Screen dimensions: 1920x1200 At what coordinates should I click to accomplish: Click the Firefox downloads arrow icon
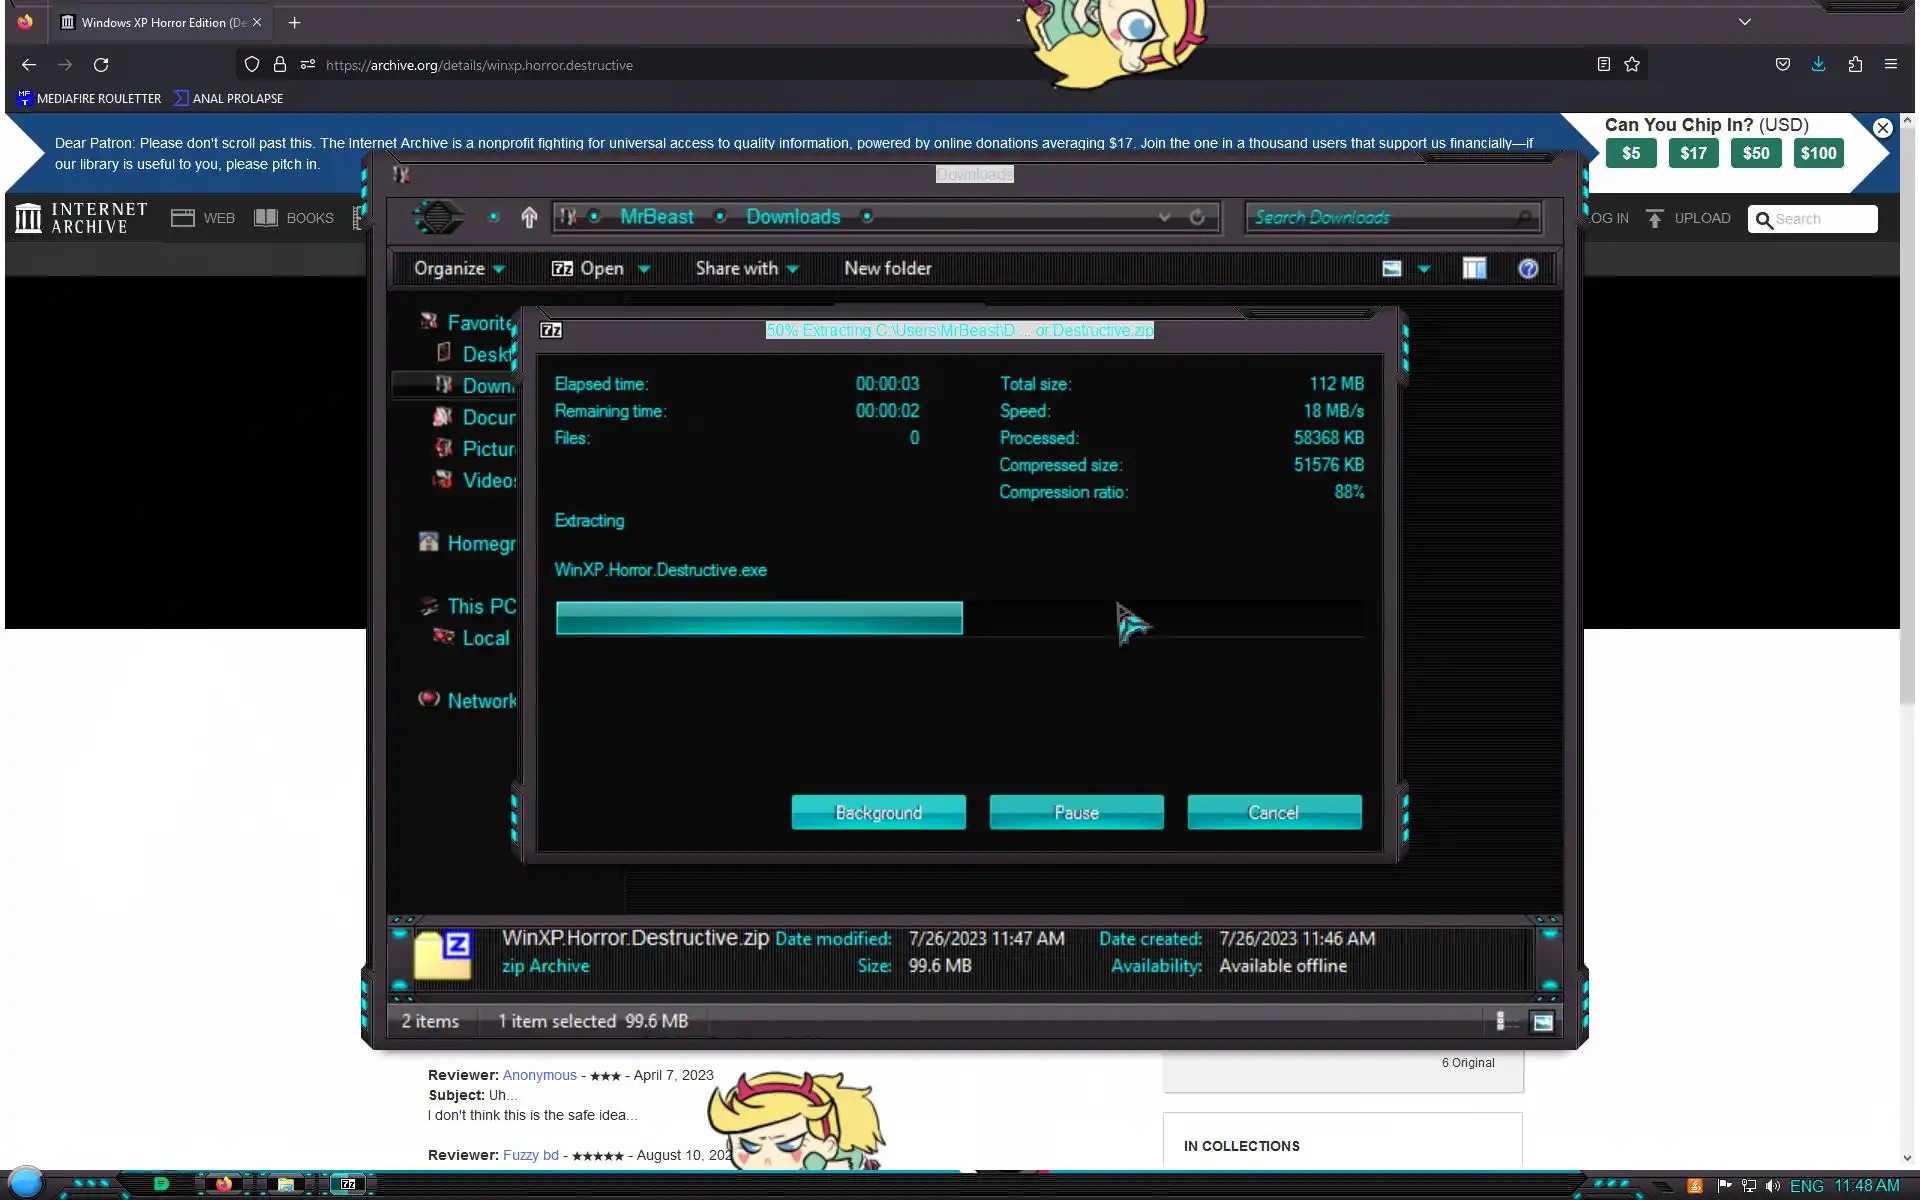coord(1818,64)
